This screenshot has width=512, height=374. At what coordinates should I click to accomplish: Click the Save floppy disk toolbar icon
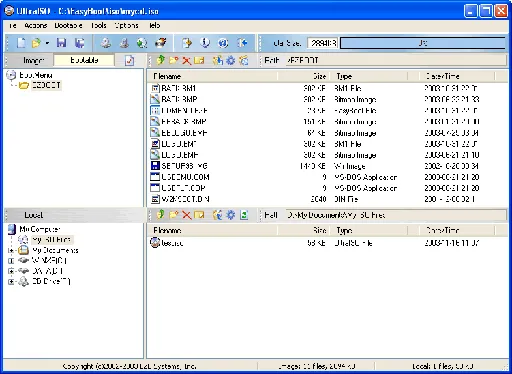click(x=61, y=43)
